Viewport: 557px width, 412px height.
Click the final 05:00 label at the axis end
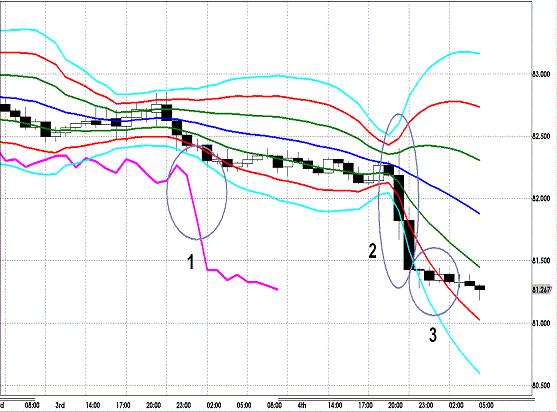(x=486, y=405)
